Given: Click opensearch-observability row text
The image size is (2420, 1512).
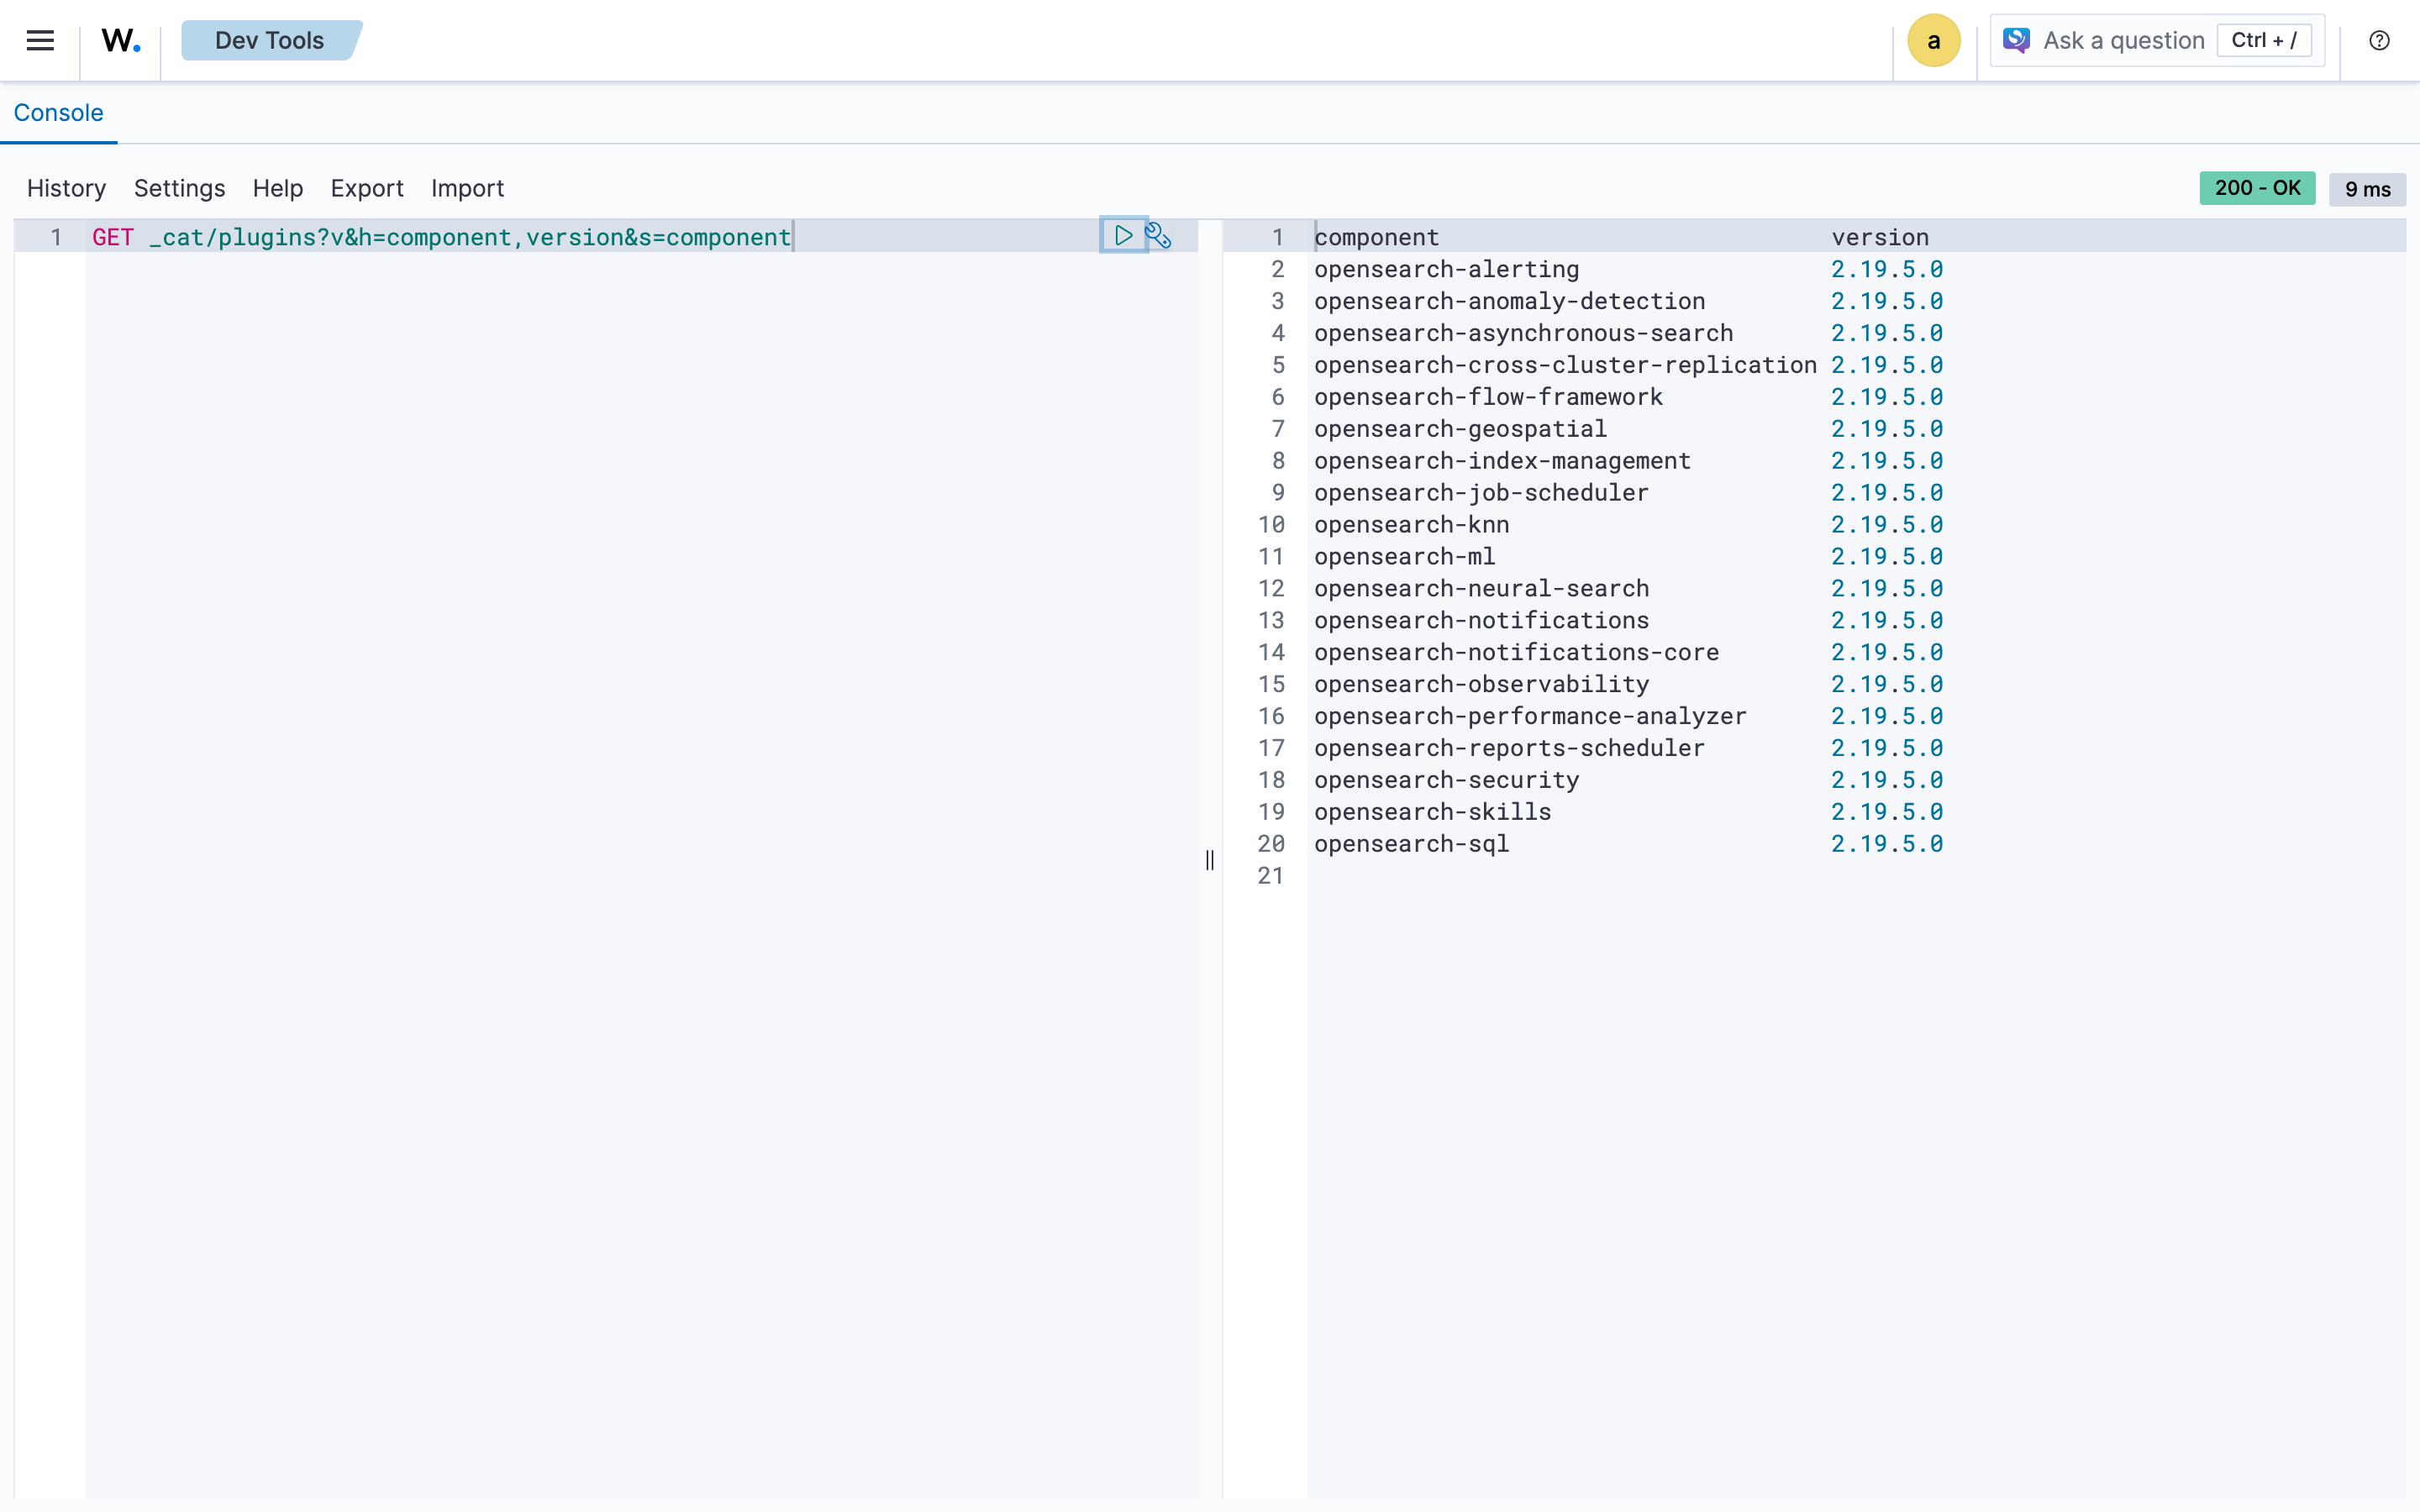Looking at the screenshot, I should [x=1481, y=685].
